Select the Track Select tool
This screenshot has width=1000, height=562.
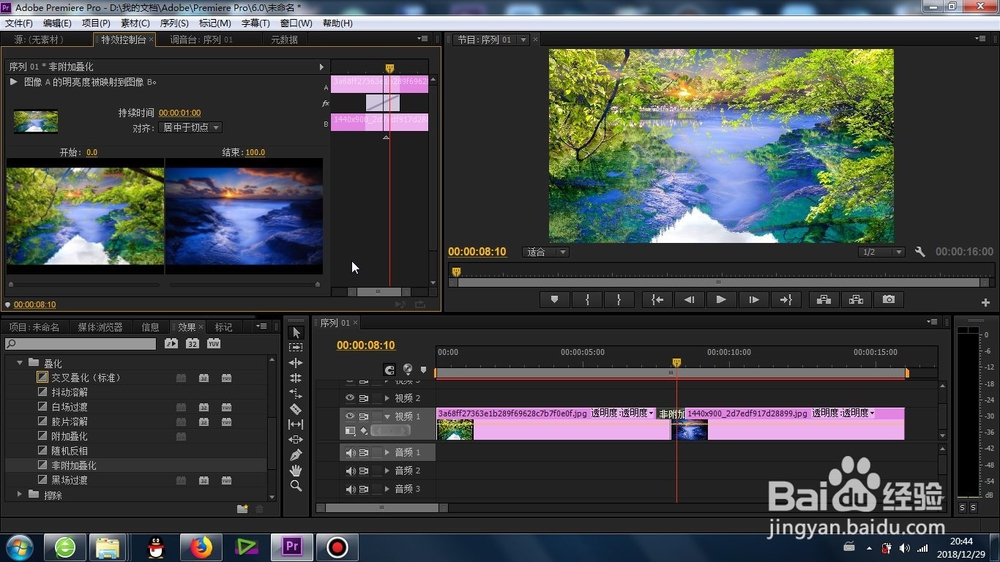pyautogui.click(x=296, y=348)
